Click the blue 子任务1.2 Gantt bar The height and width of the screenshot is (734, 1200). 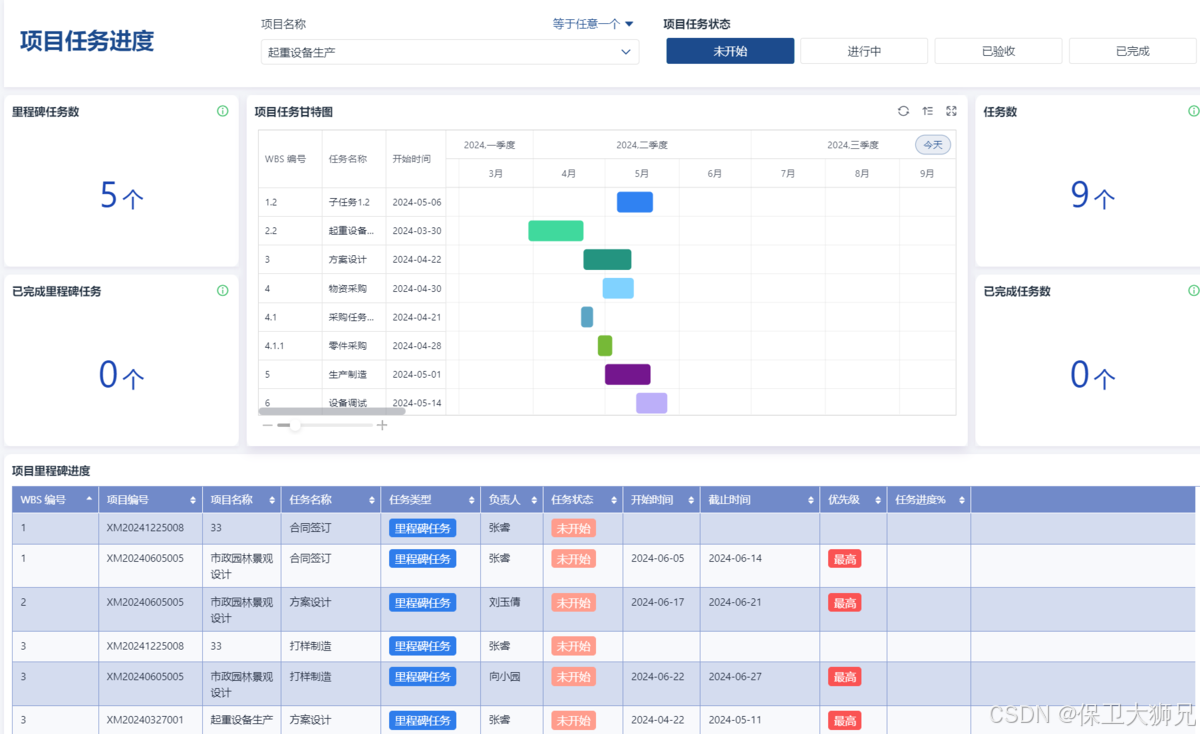[x=635, y=202]
